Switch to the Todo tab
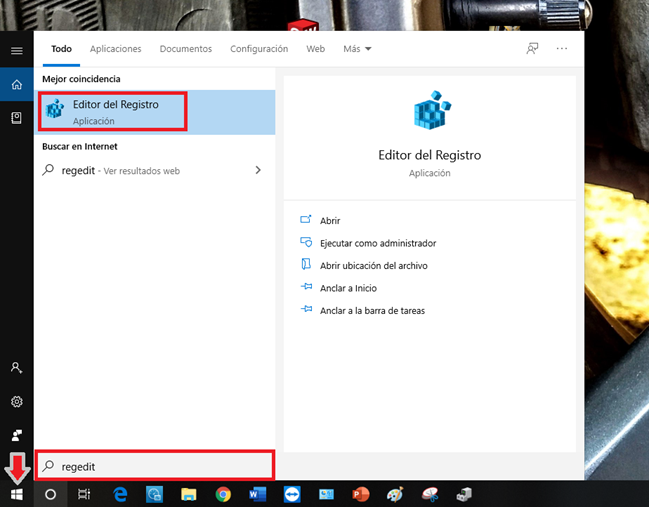The image size is (649, 507). tap(61, 49)
